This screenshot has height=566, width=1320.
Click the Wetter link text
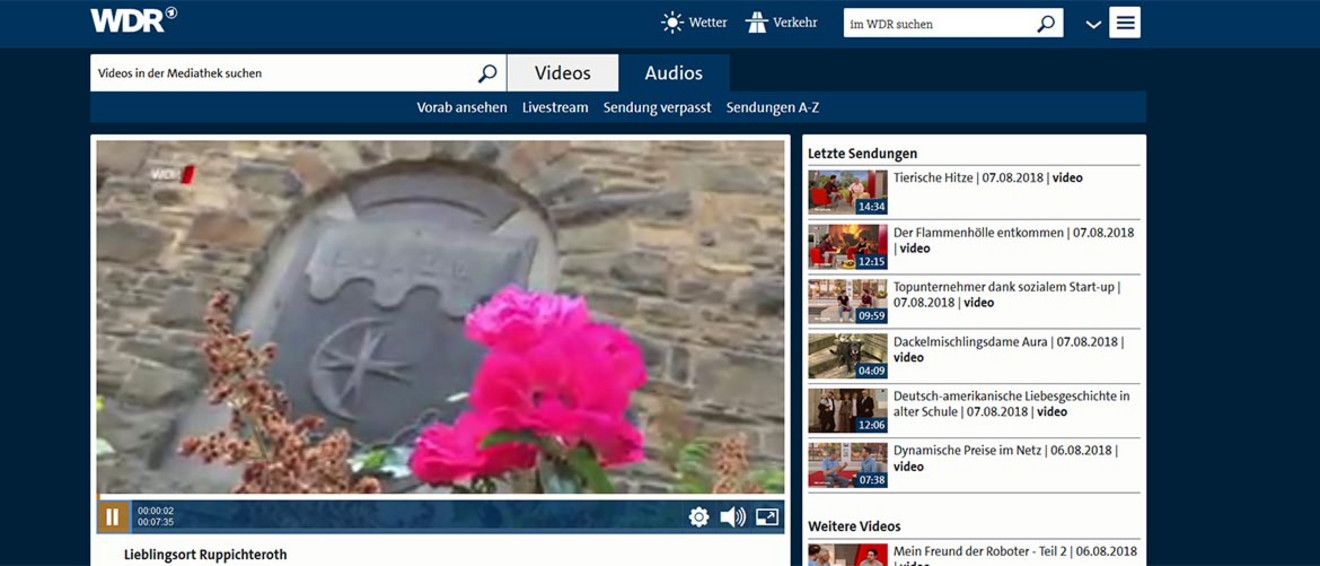pyautogui.click(x=708, y=22)
